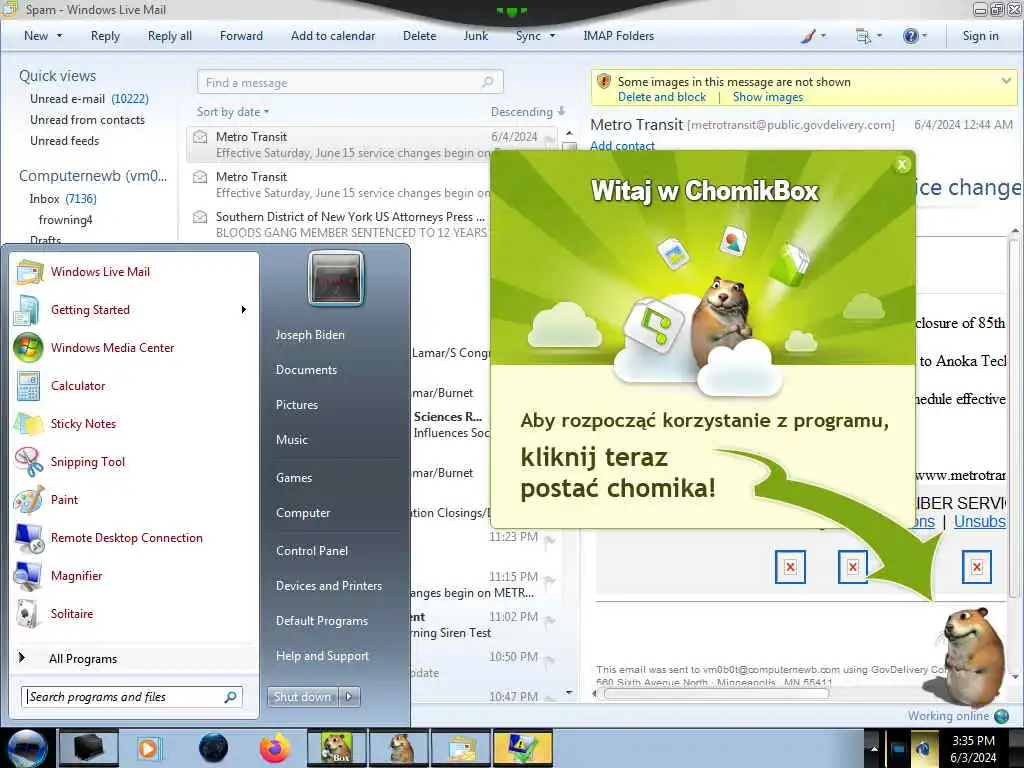Select the frowning4 folder
Image resolution: width=1024 pixels, height=768 pixels.
[x=65, y=219]
